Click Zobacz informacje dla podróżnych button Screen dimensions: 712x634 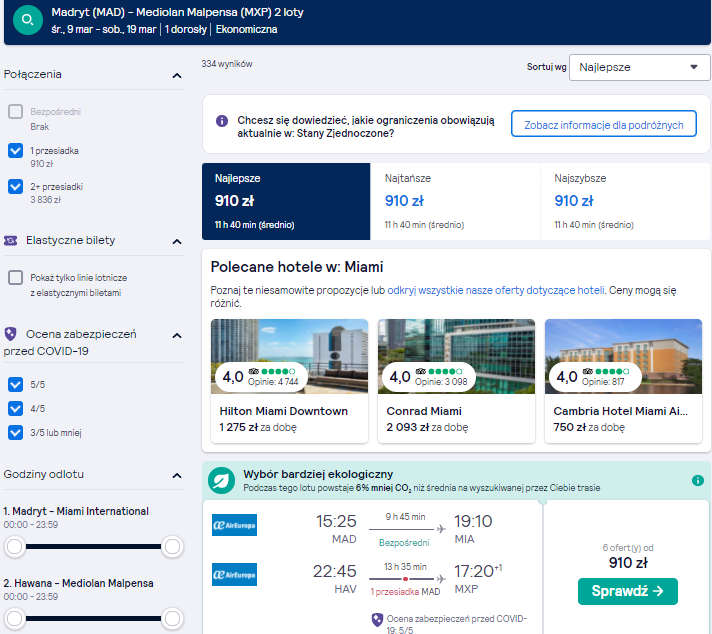coord(603,124)
